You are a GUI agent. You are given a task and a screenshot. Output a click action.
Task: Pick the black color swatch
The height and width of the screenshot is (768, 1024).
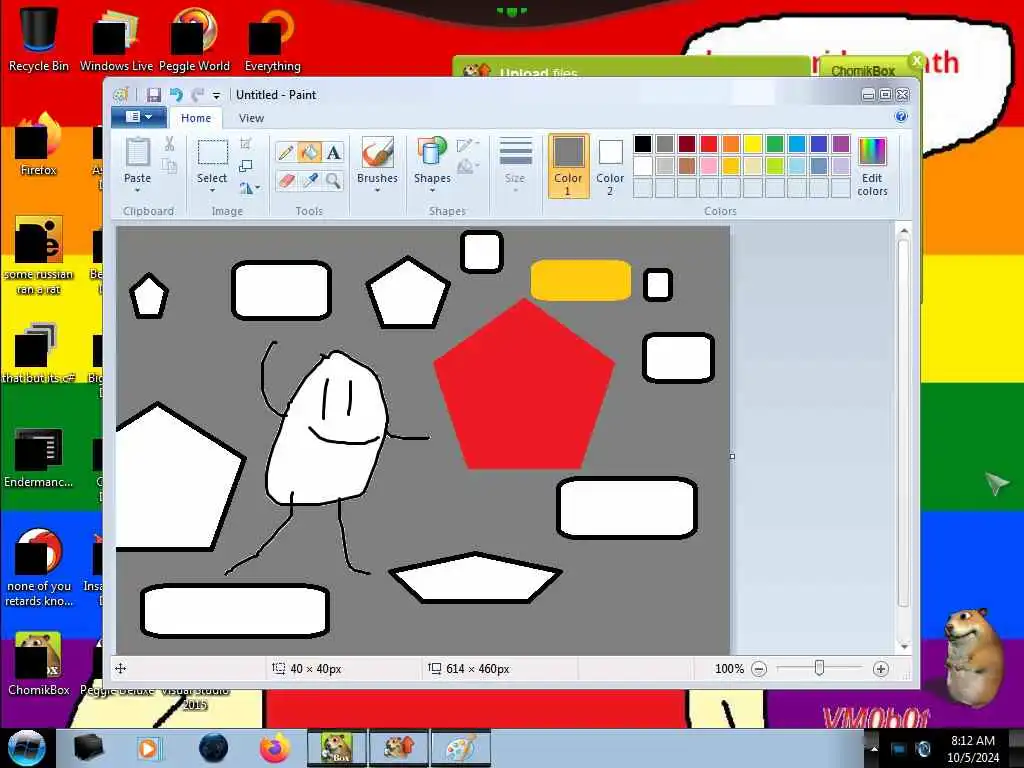643,144
